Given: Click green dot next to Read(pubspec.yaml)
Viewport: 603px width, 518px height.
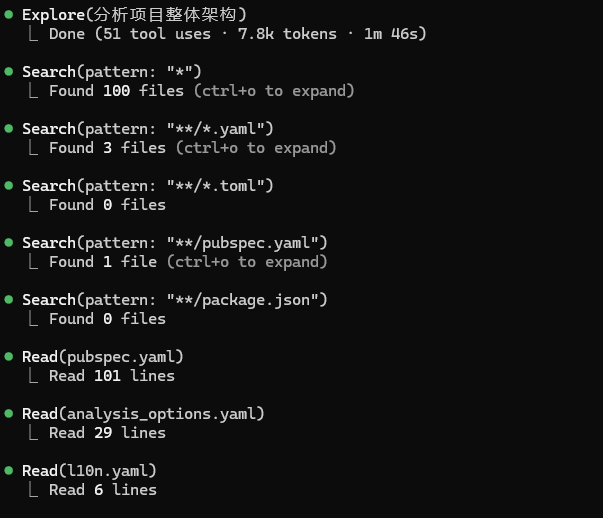Looking at the screenshot, I should (9, 356).
